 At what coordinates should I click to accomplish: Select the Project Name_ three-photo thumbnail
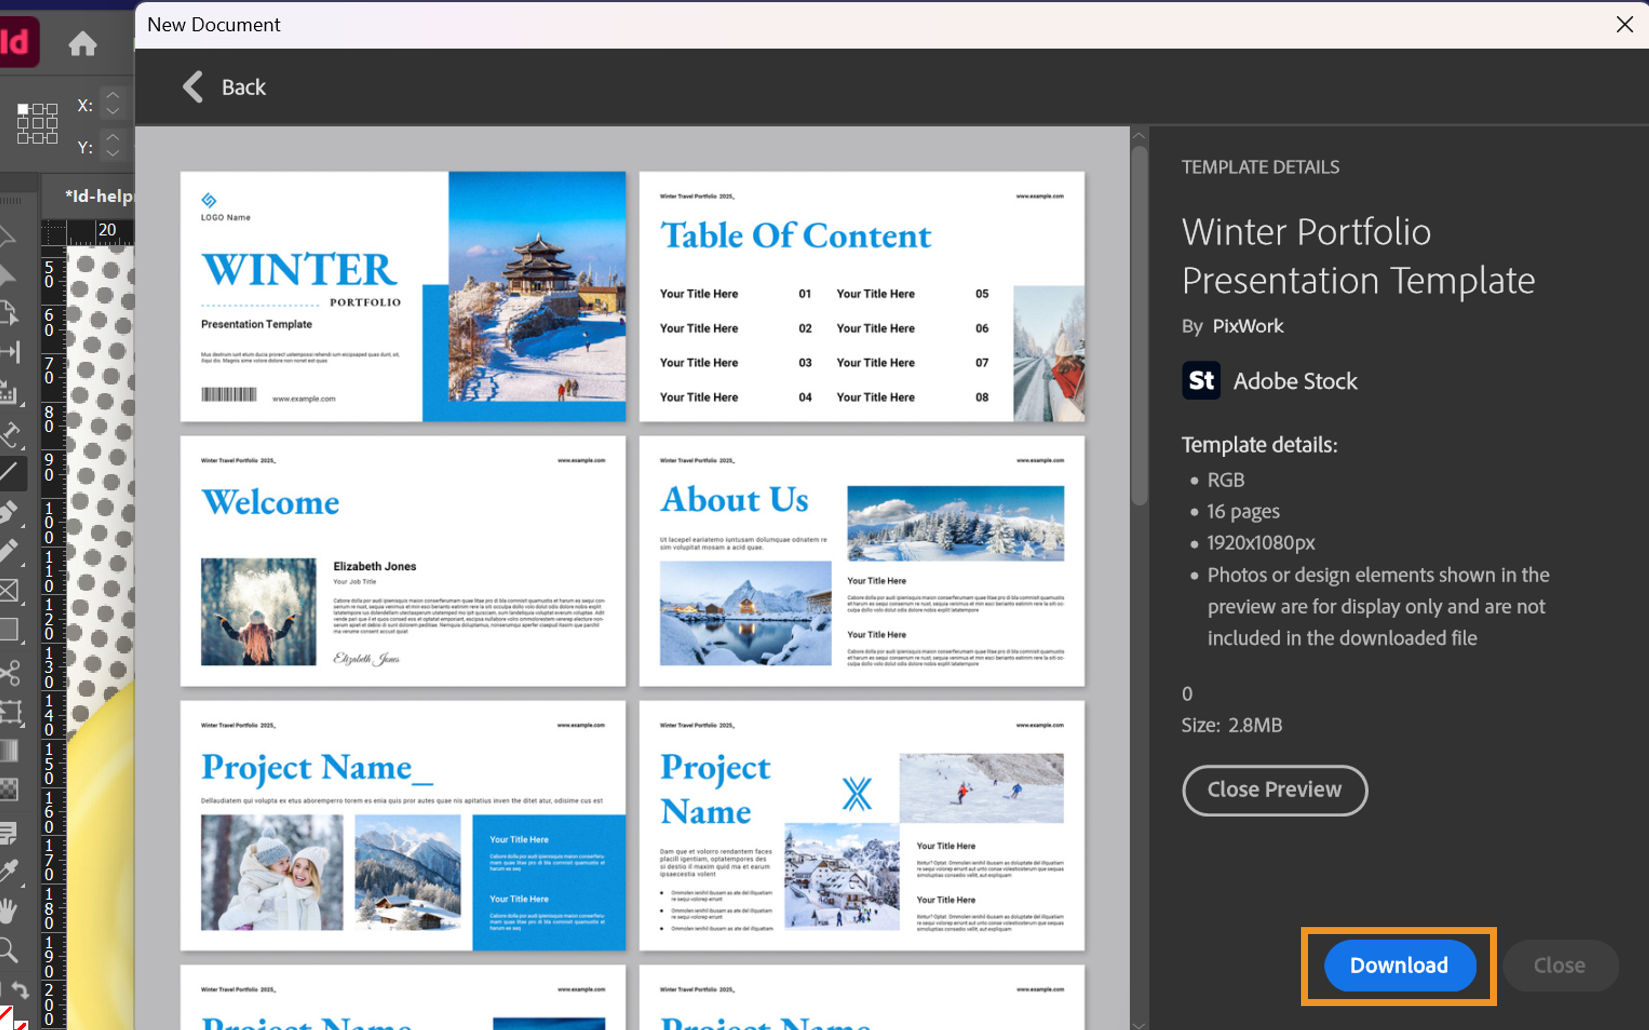coord(403,825)
